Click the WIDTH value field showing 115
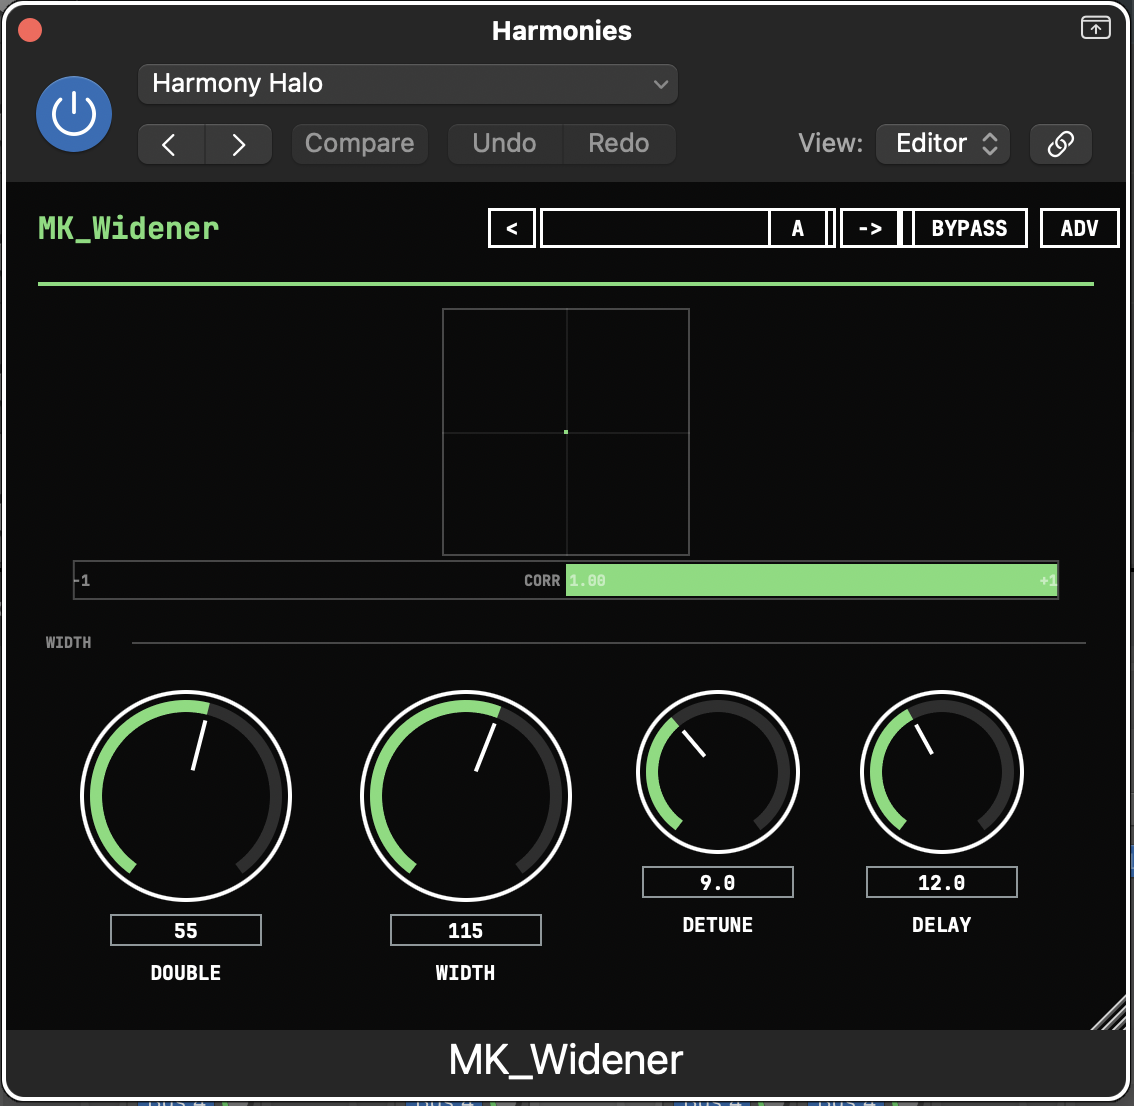This screenshot has height=1106, width=1134. (x=466, y=930)
